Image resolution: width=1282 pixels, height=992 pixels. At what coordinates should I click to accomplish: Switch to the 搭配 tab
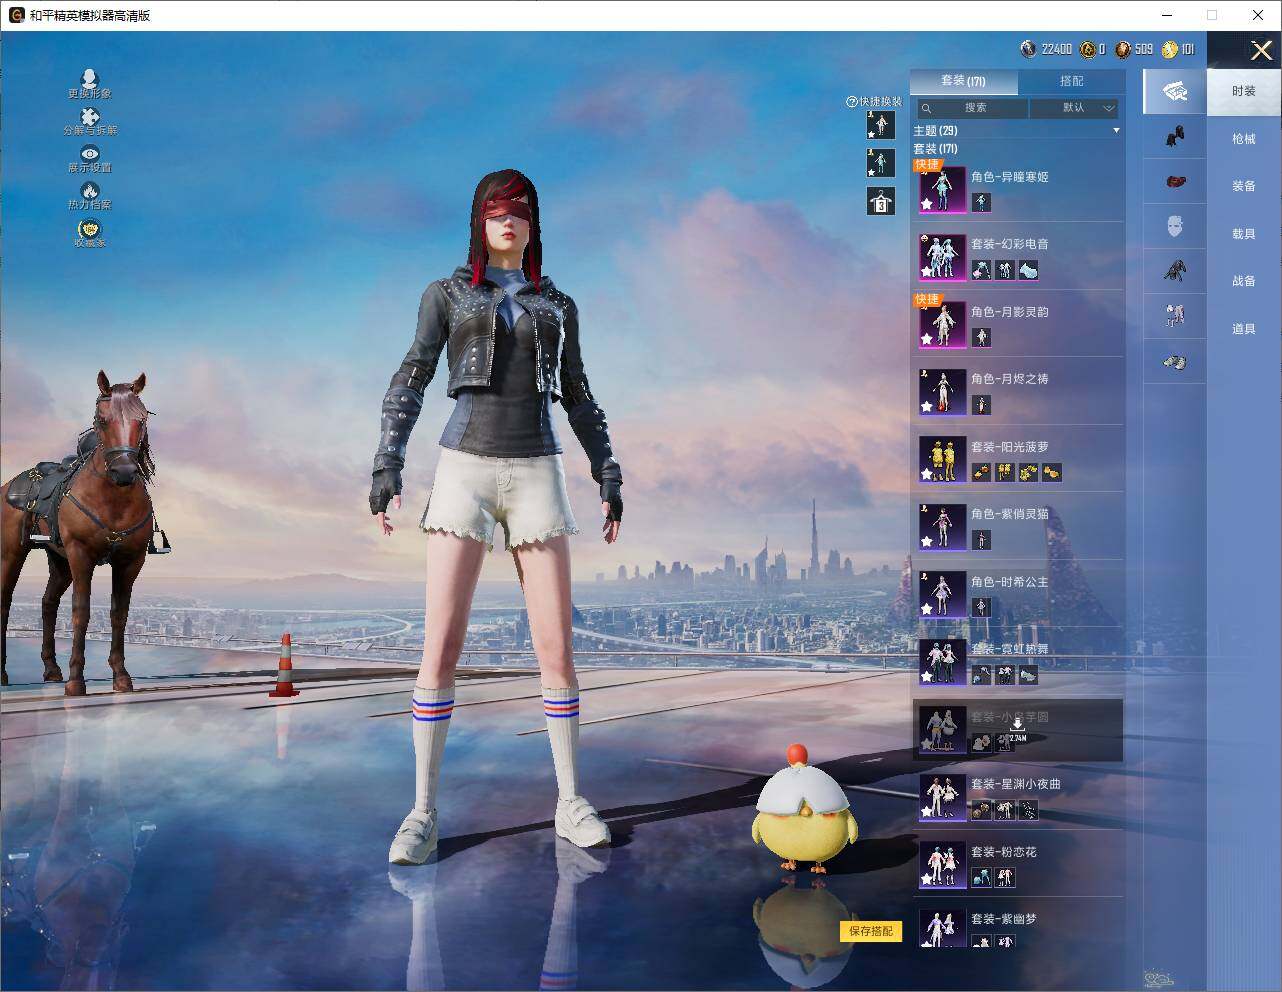[x=1071, y=81]
